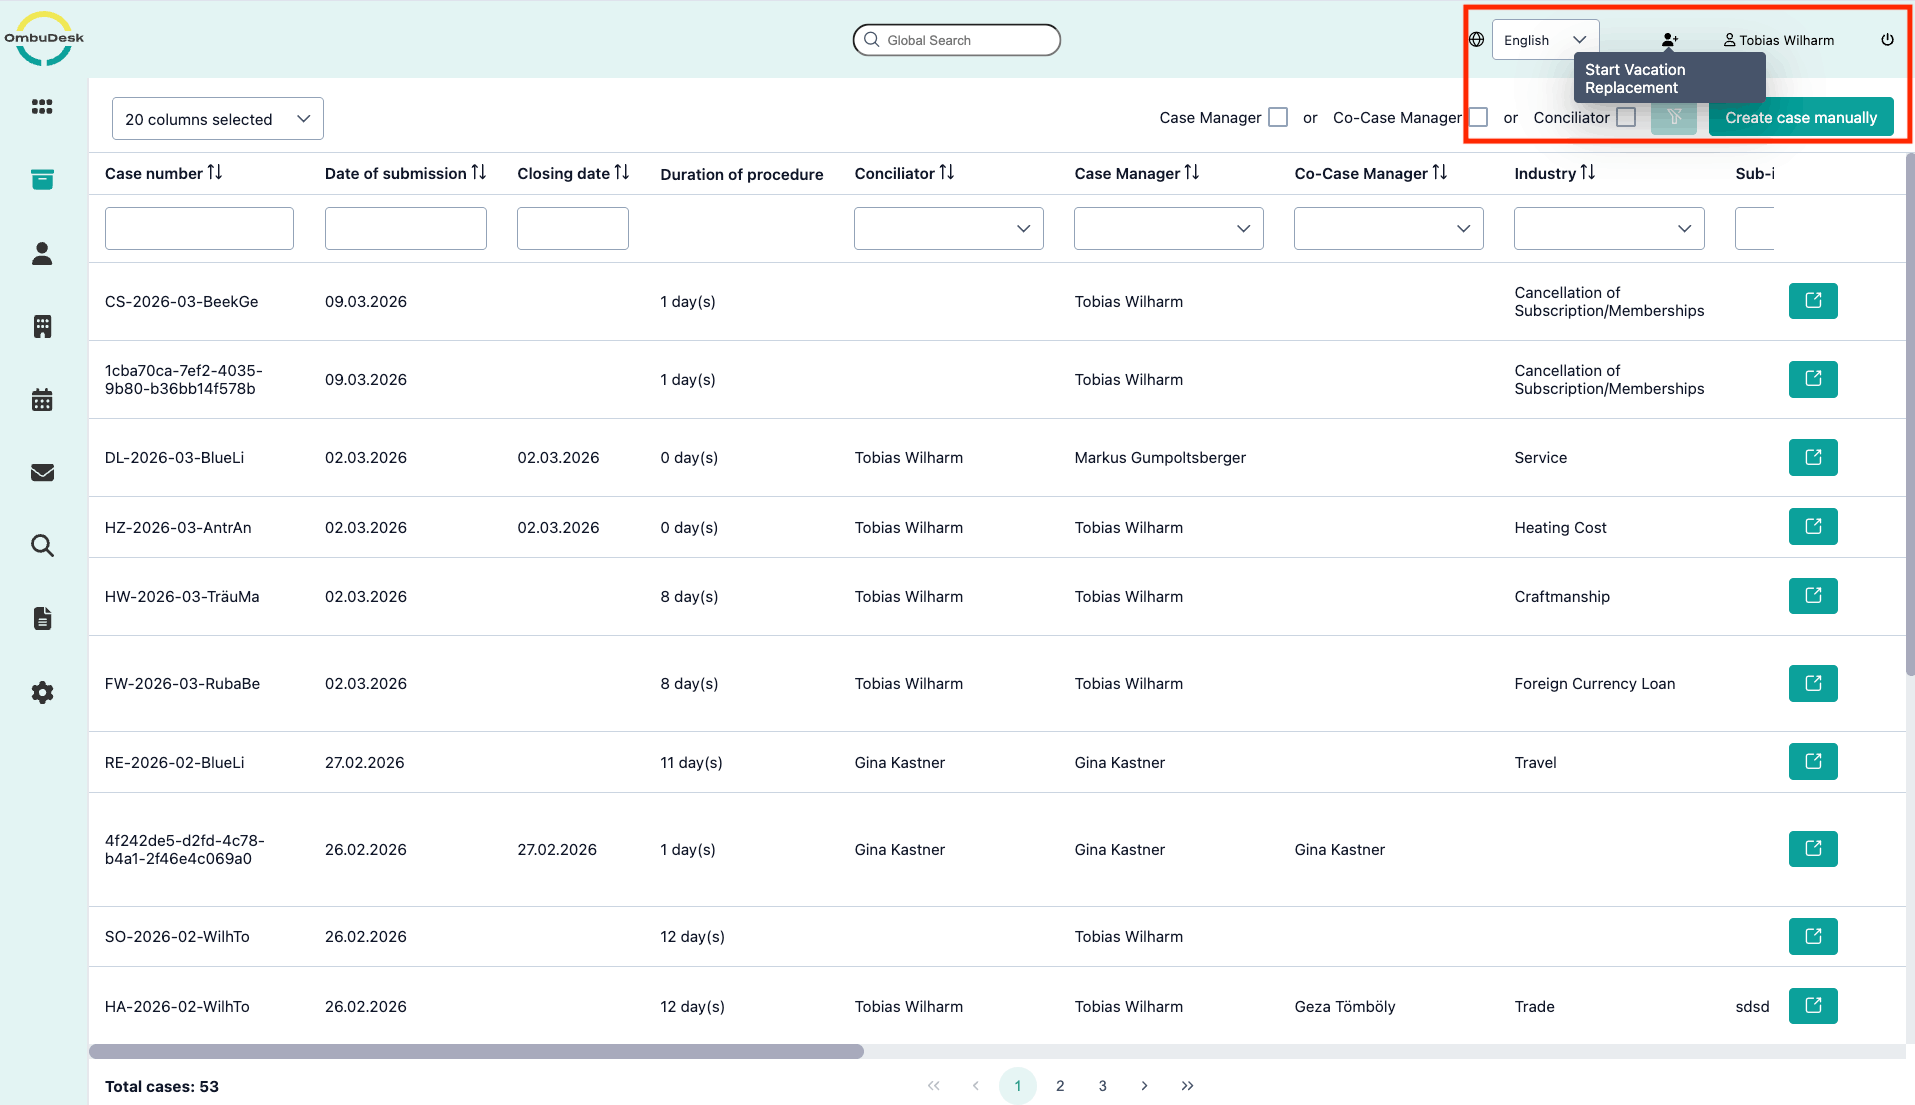Click the power logout icon

[x=1887, y=40]
